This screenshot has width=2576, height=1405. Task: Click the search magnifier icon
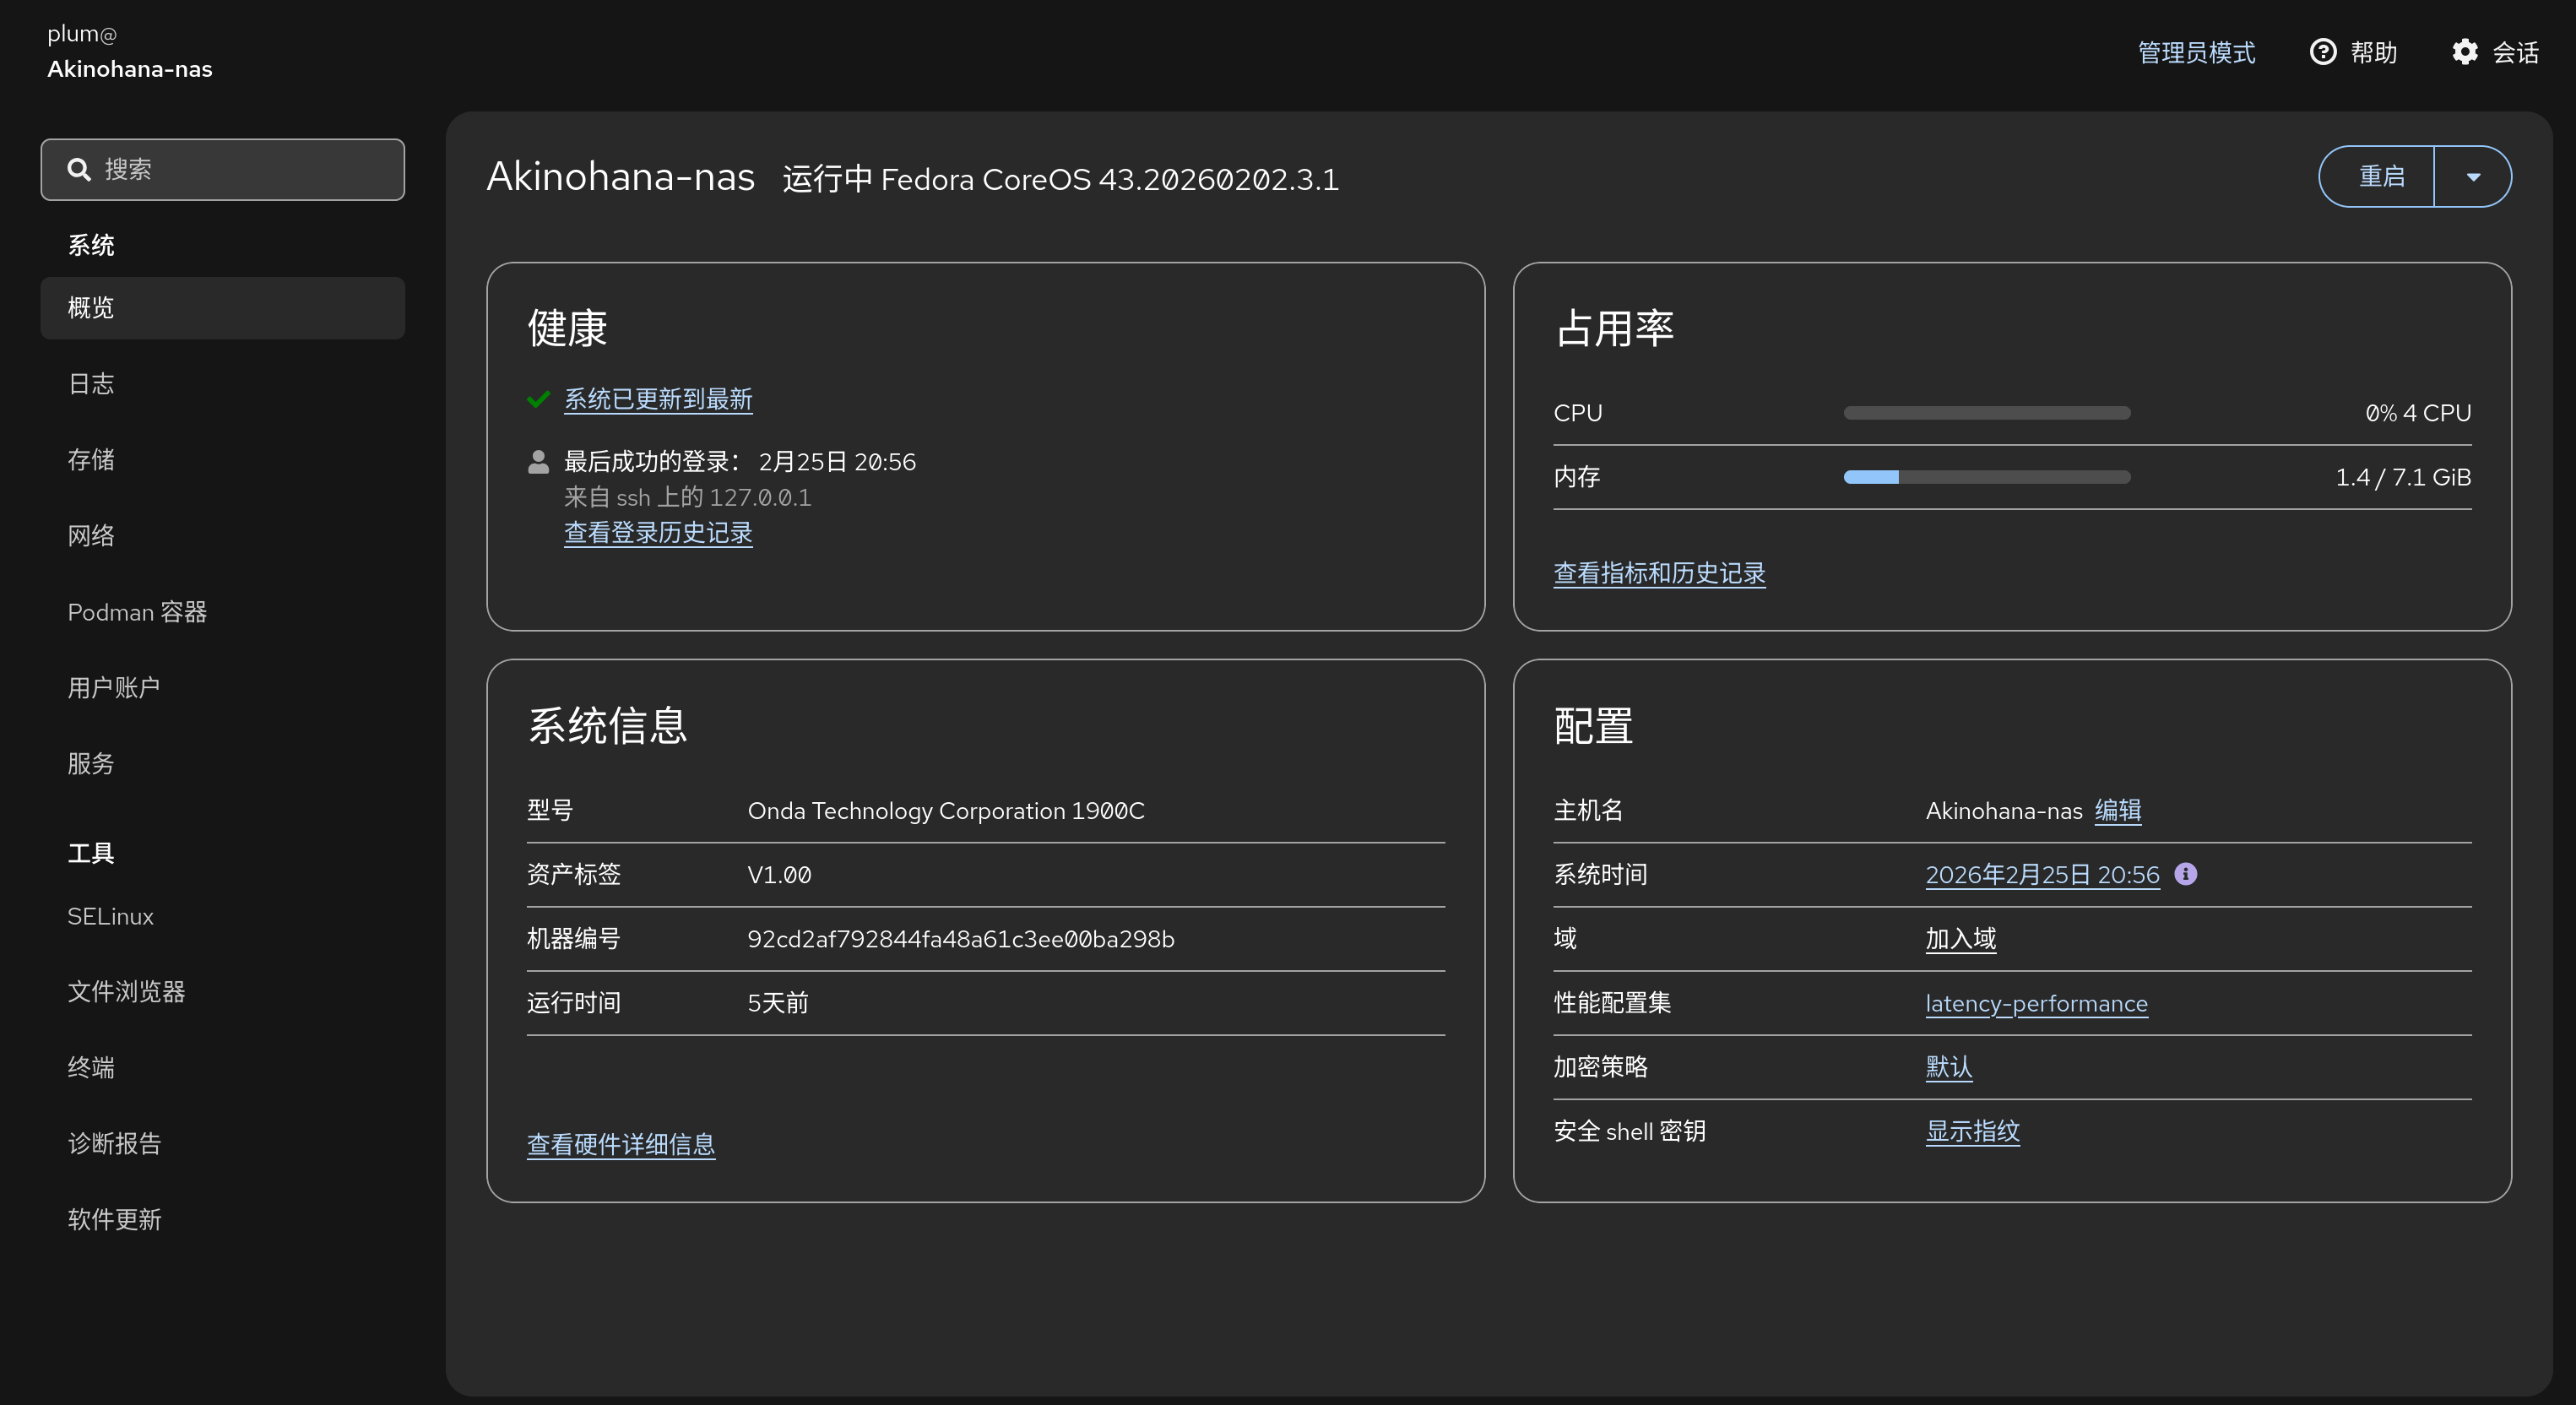click(79, 169)
